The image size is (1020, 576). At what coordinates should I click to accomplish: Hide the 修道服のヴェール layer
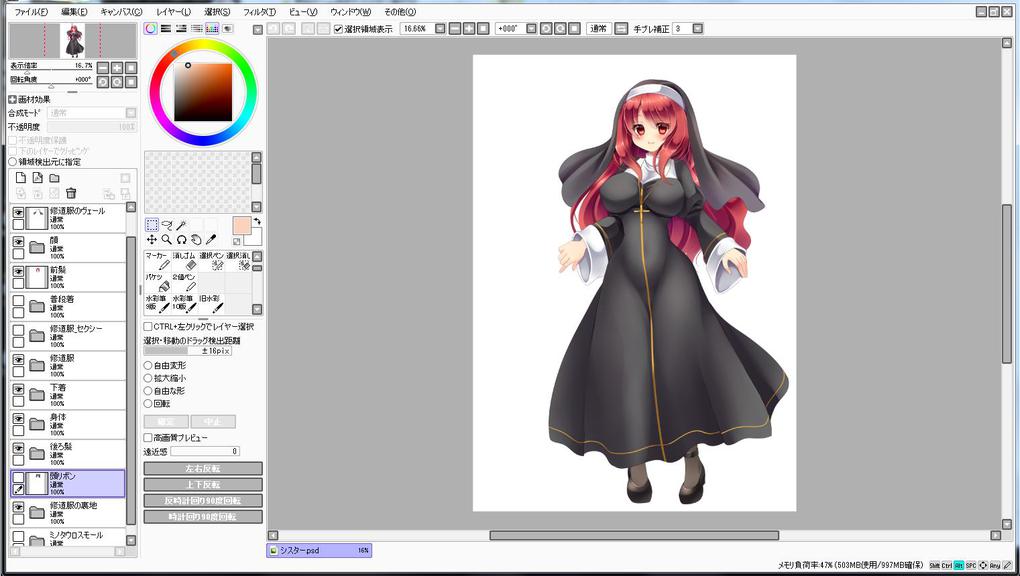pyautogui.click(x=18, y=213)
